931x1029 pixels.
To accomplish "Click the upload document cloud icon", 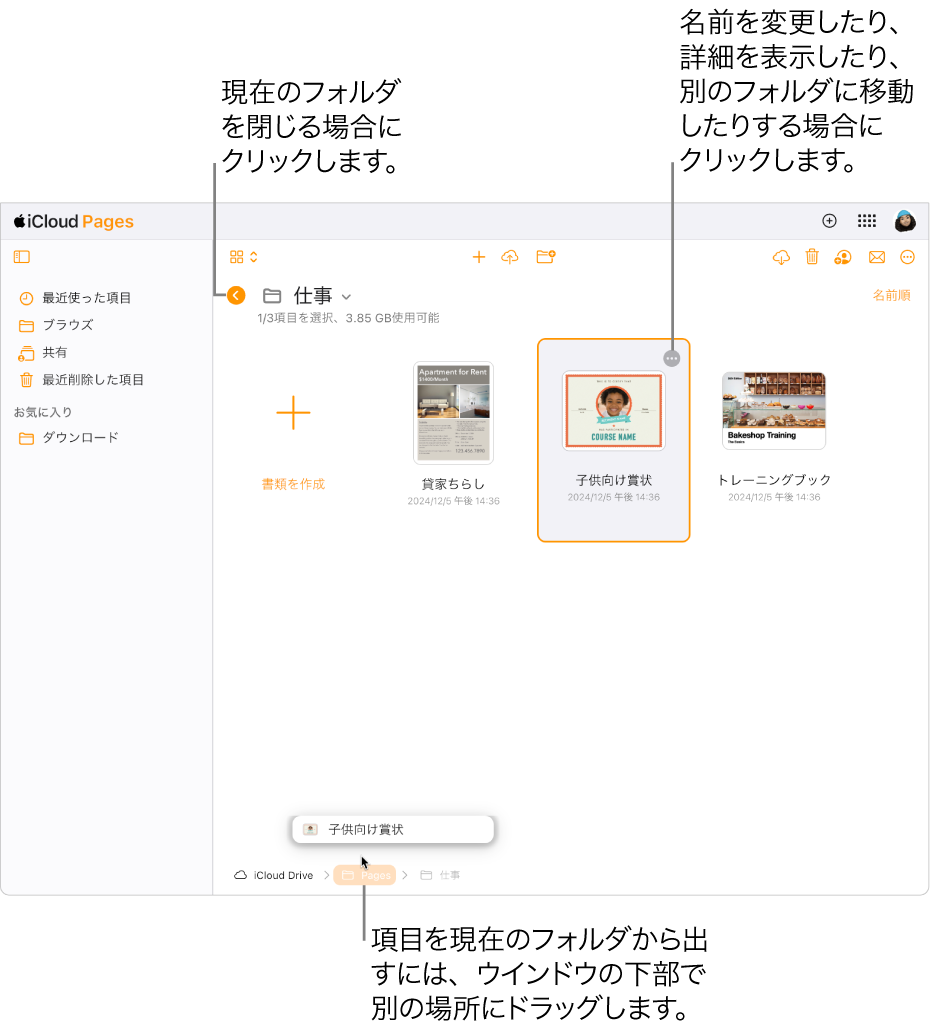I will point(509,257).
